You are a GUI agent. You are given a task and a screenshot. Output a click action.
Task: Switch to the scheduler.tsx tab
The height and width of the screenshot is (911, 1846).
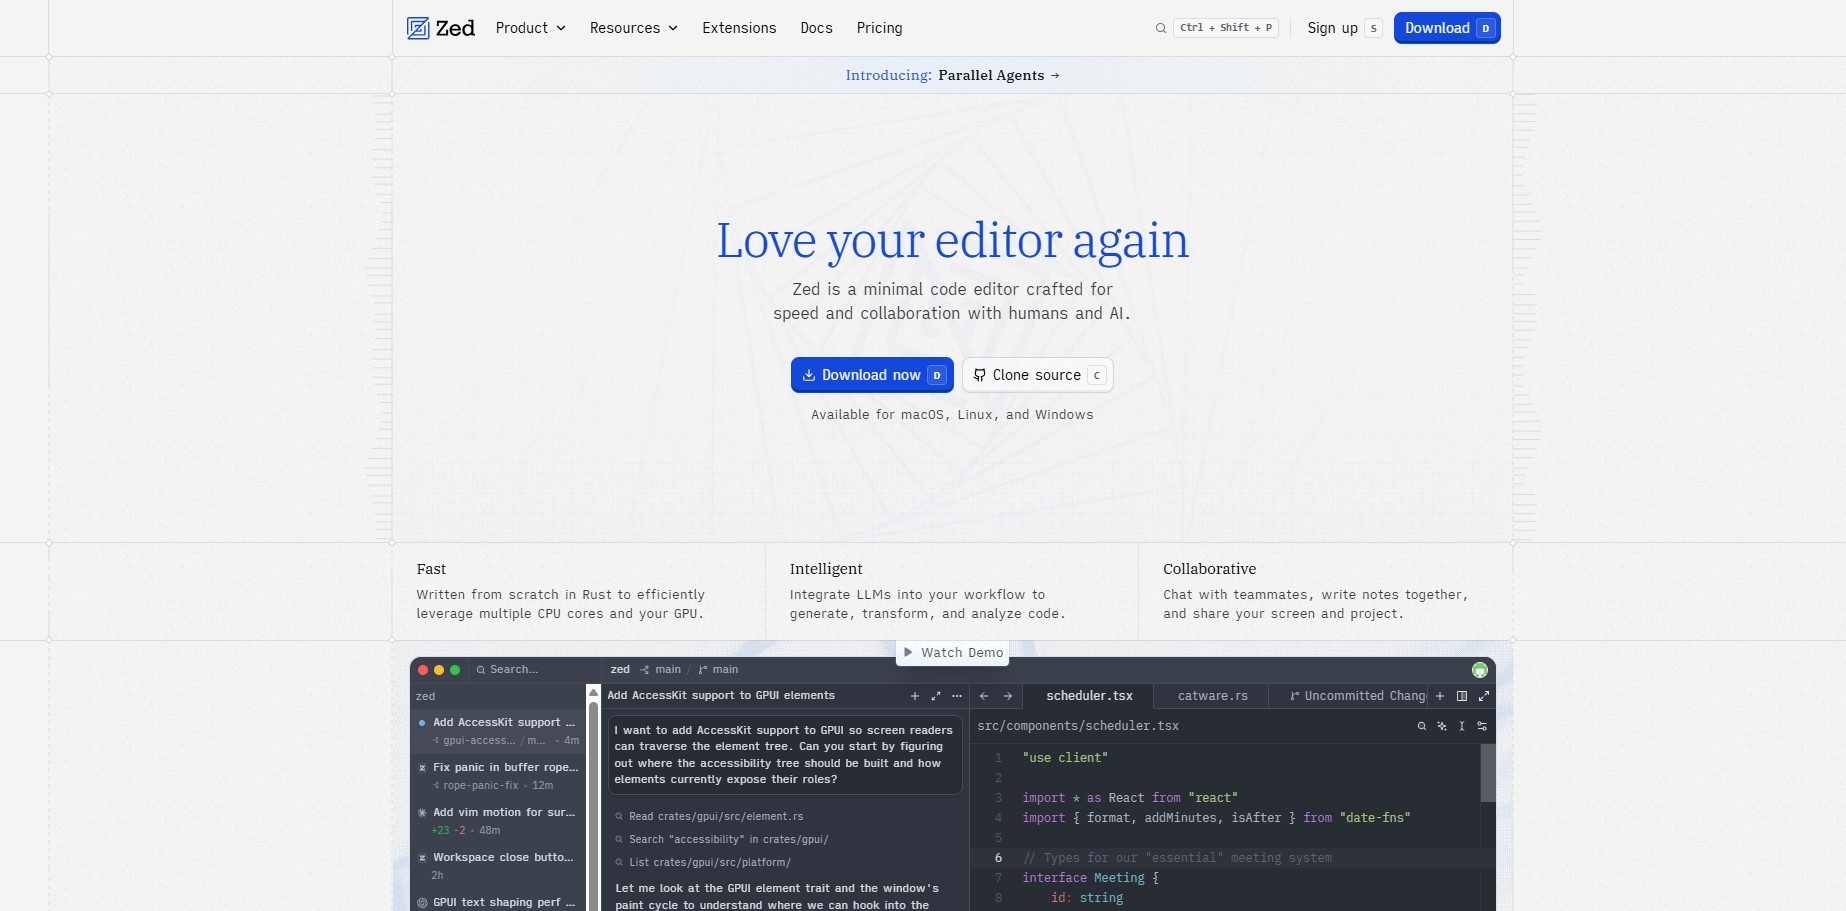1089,696
